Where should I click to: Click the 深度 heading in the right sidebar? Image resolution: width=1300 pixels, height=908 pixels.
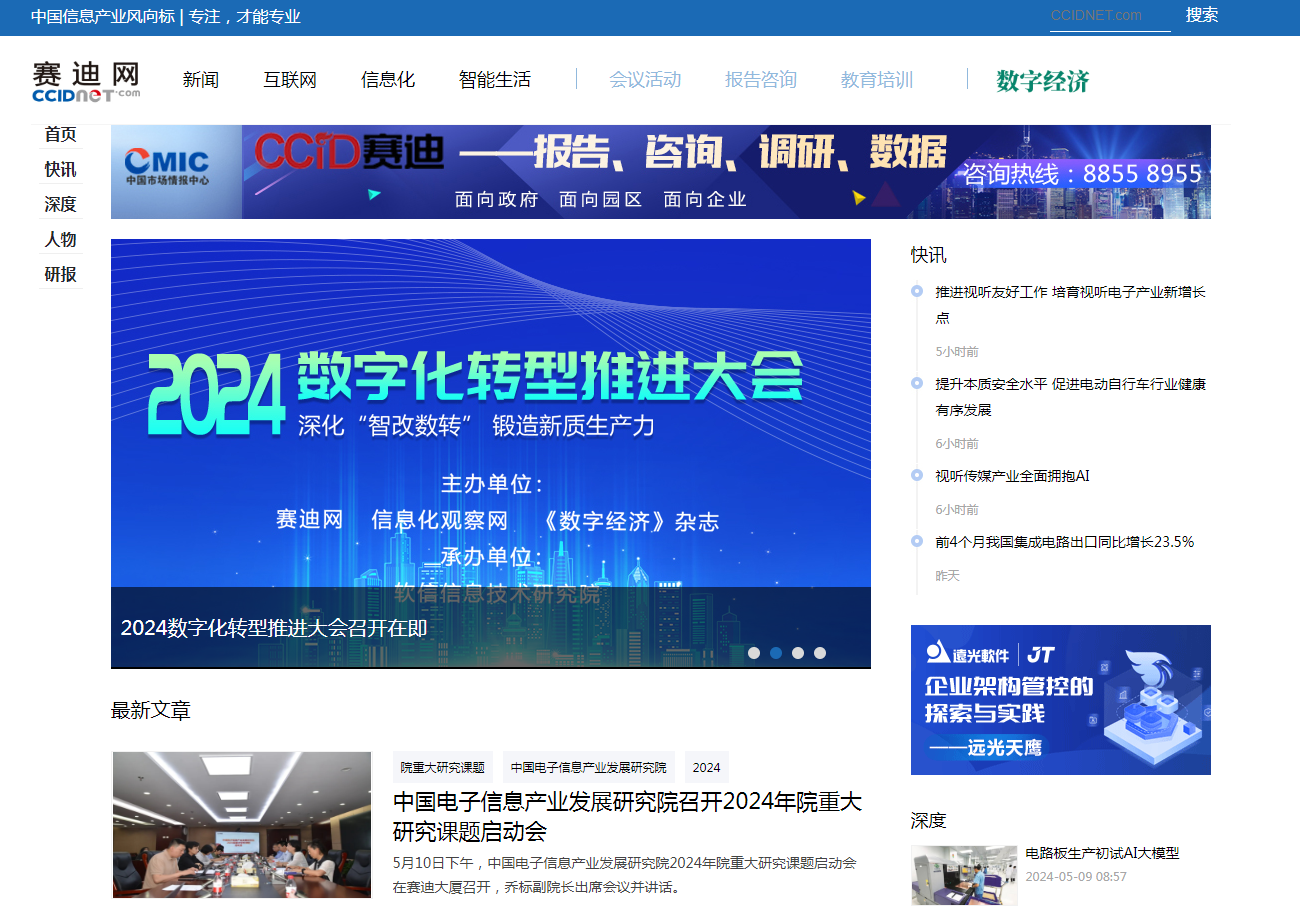(928, 821)
